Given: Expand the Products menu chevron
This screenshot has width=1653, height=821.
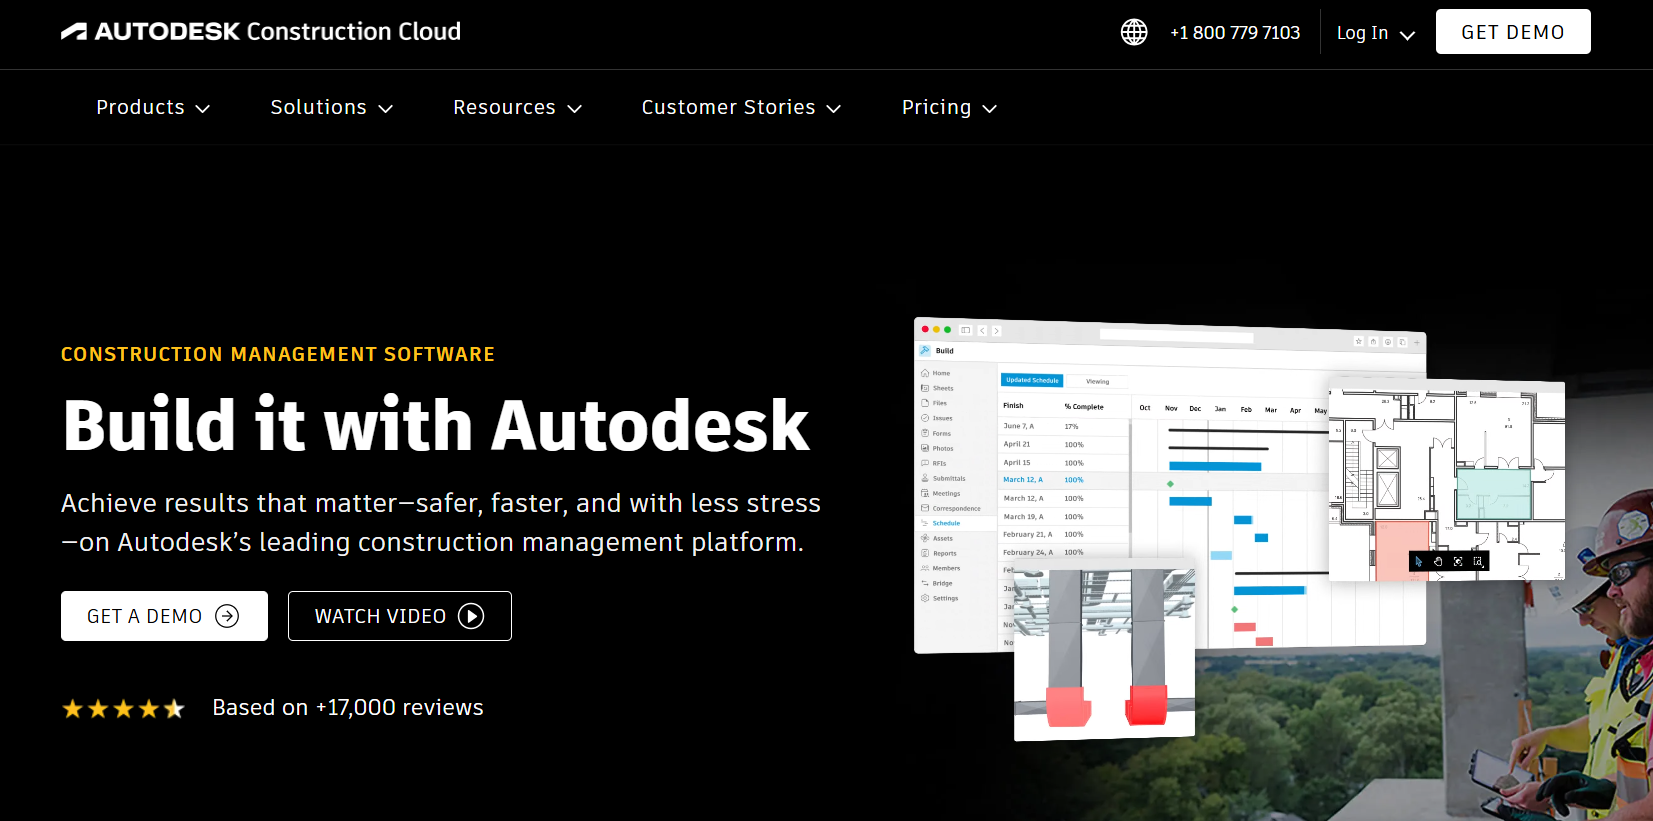Looking at the screenshot, I should pos(203,108).
